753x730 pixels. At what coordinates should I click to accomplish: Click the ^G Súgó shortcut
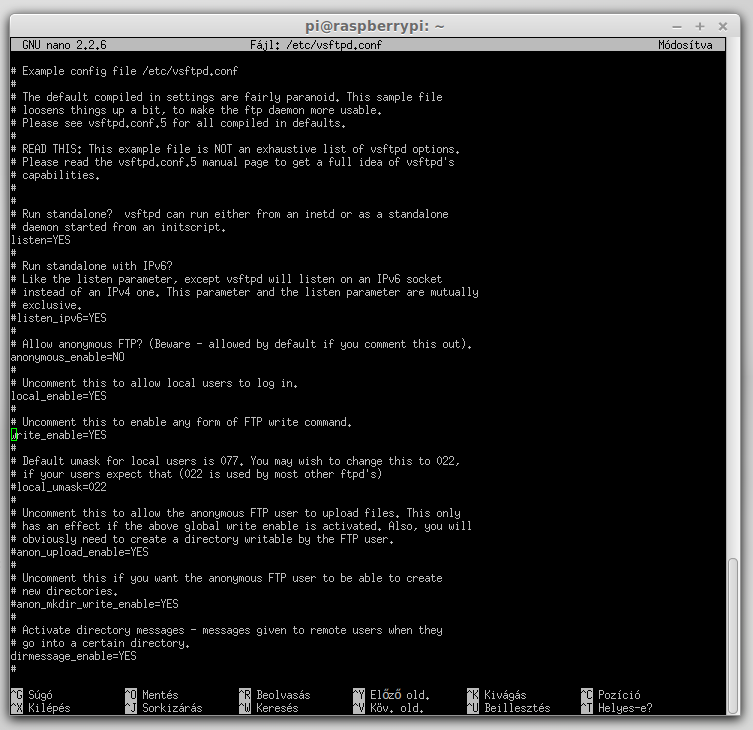pos(32,695)
